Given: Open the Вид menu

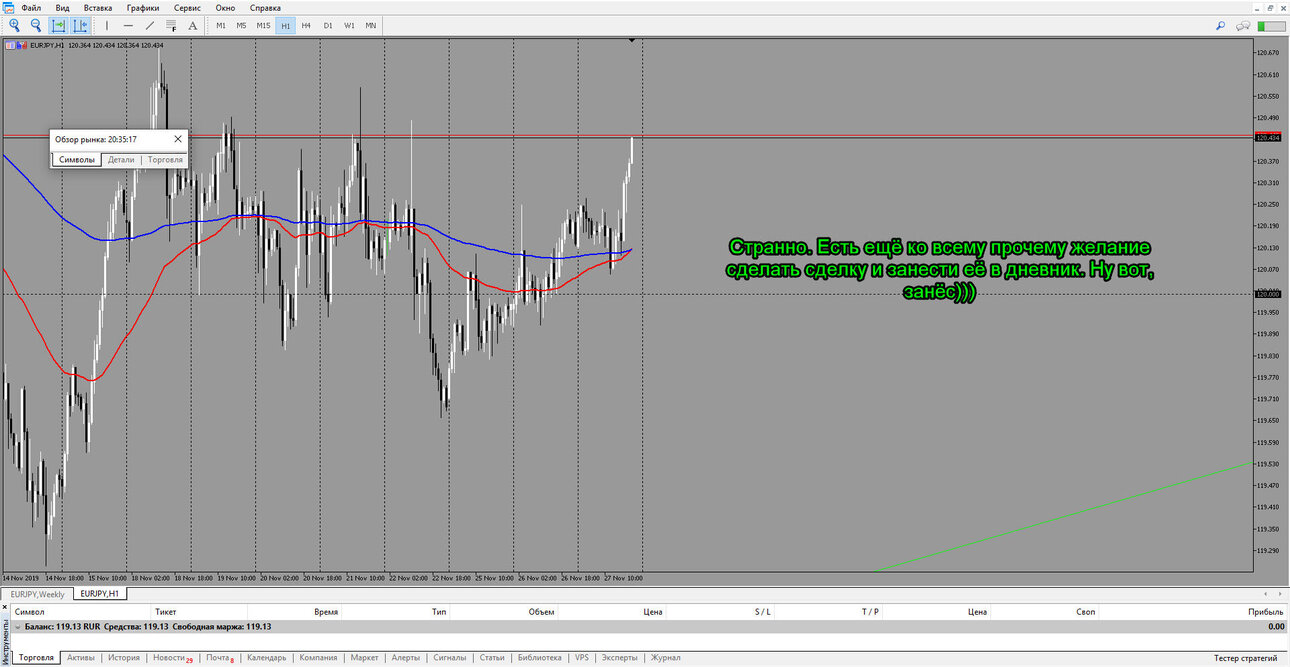Looking at the screenshot, I should coord(63,8).
